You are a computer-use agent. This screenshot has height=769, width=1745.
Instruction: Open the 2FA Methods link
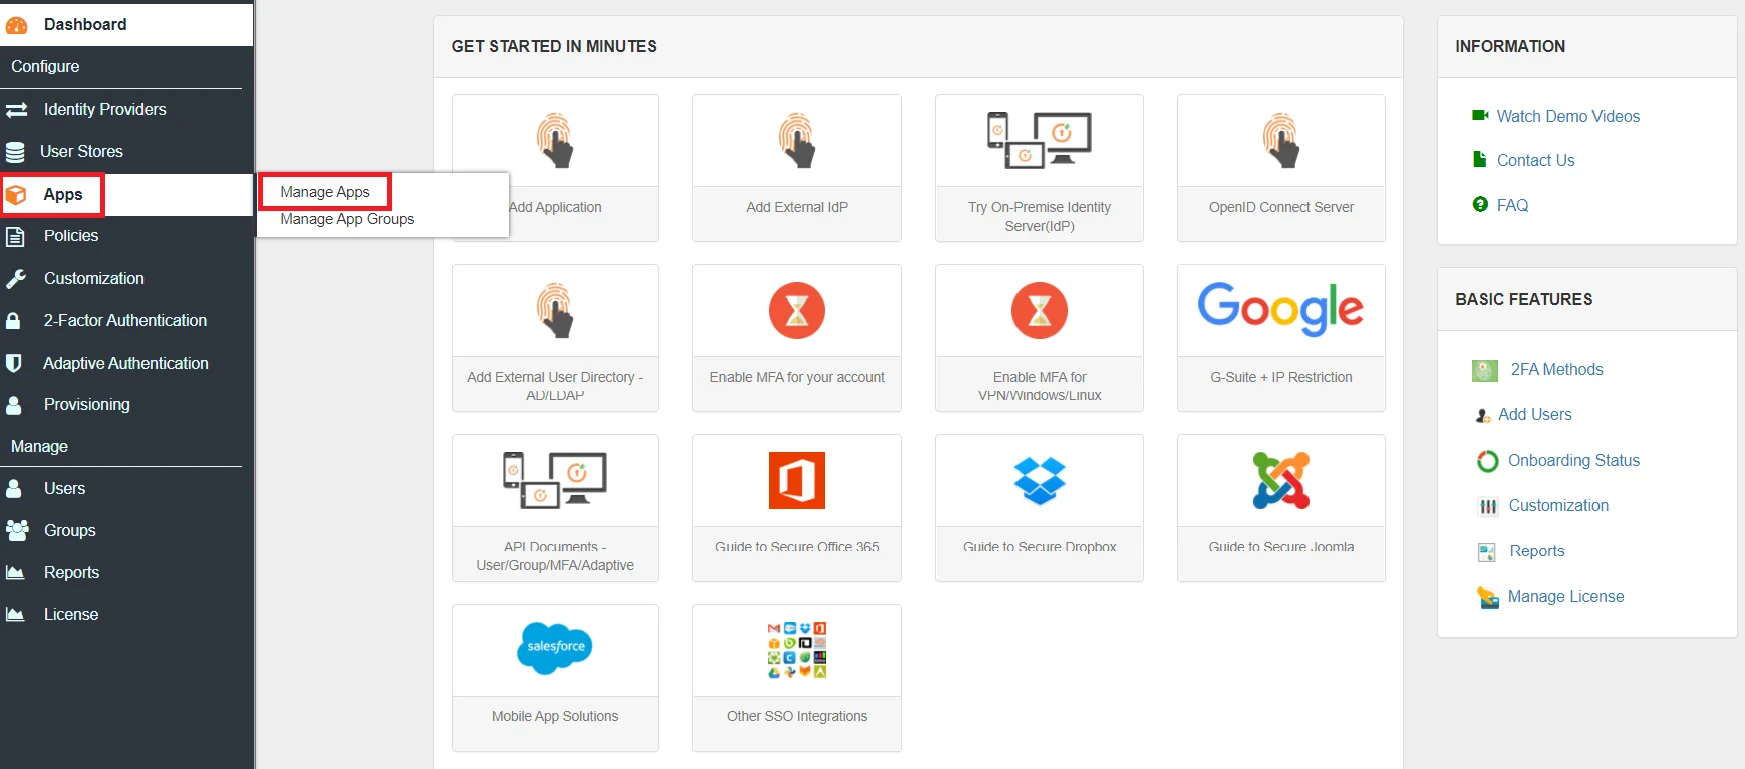1557,369
